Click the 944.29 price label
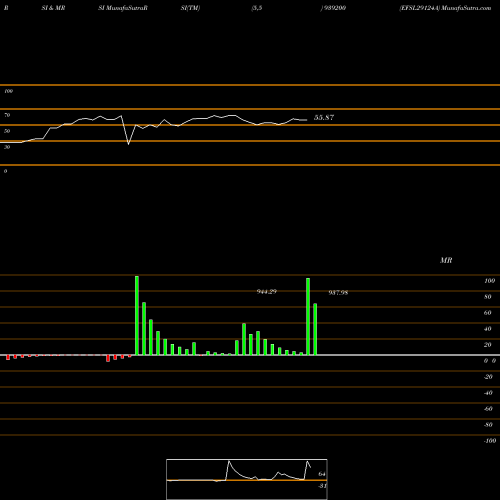500x500 pixels. pyautogui.click(x=267, y=292)
